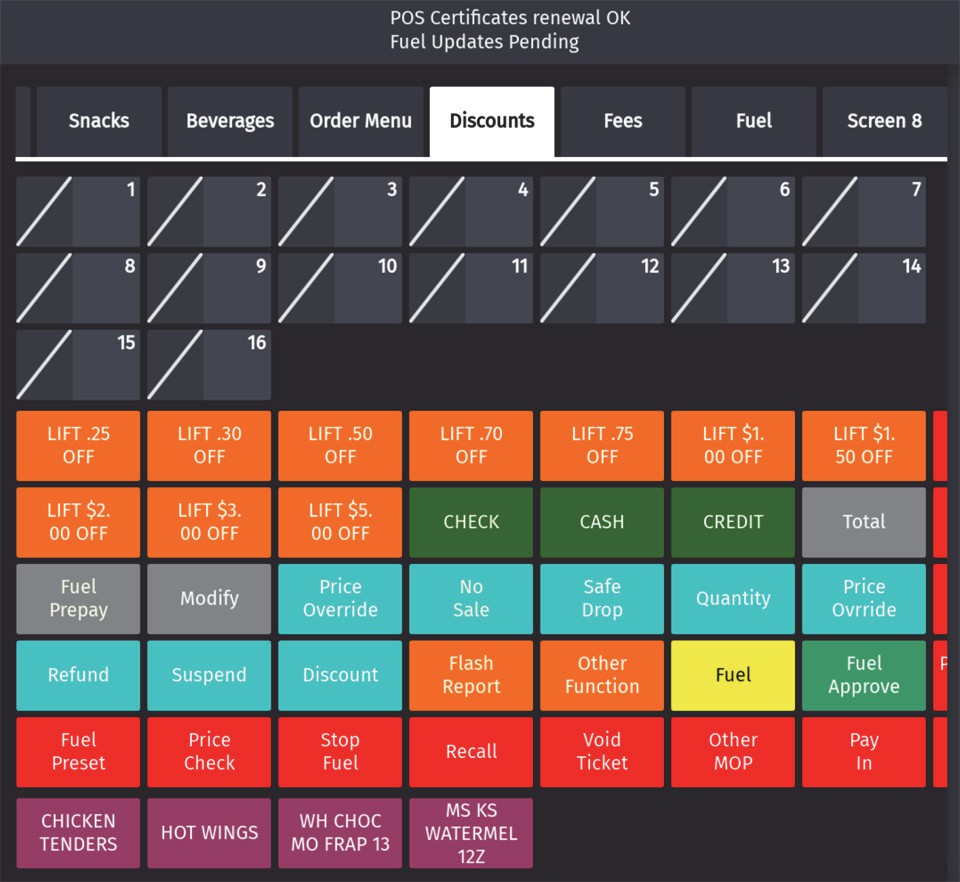The width and height of the screenshot is (960, 882).
Task: Open the Beverages tab
Action: [x=230, y=121]
